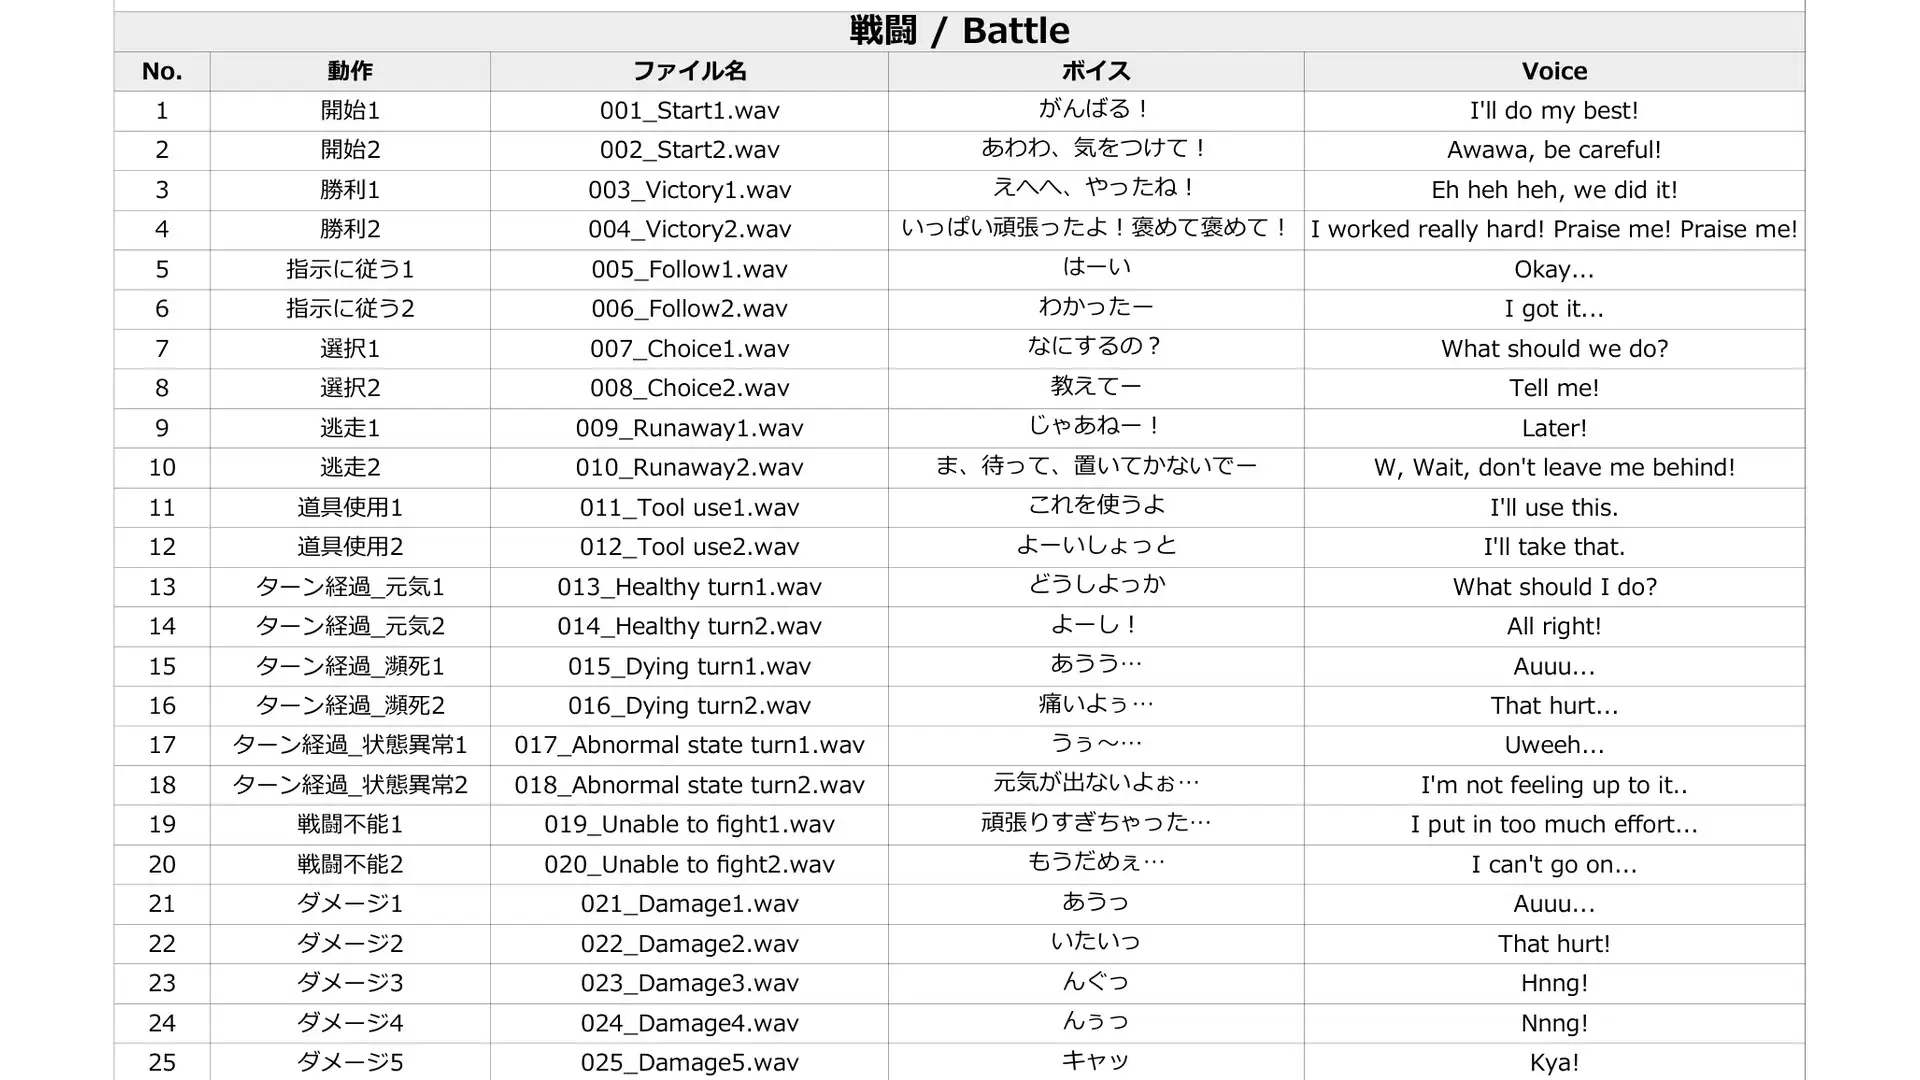Click the ボイス column header

(1096, 71)
